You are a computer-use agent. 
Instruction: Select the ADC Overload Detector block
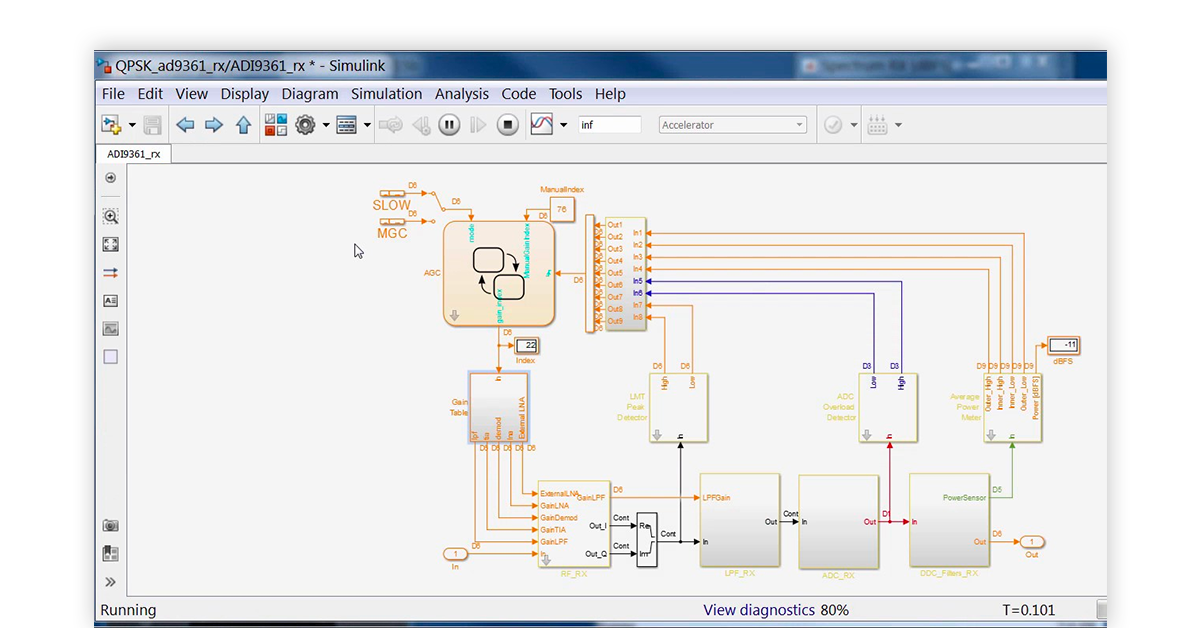tap(888, 407)
